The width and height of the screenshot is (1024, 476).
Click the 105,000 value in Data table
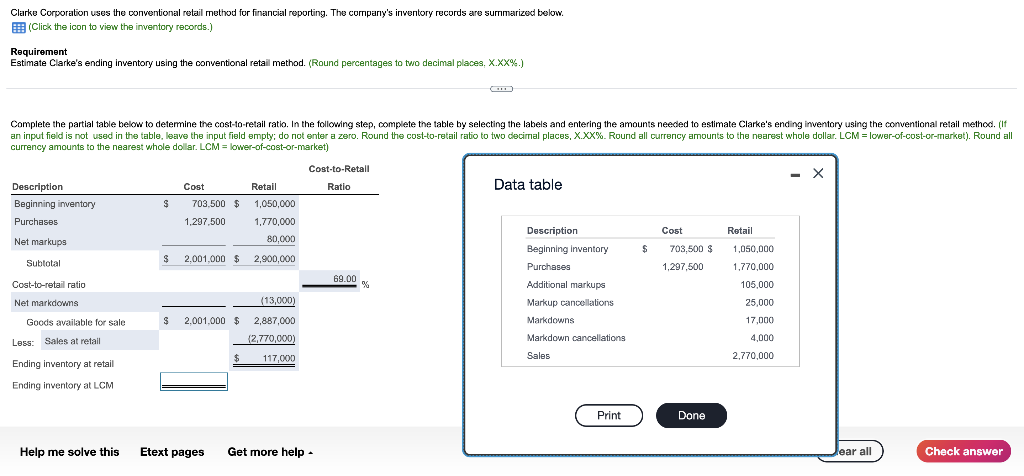(x=757, y=285)
